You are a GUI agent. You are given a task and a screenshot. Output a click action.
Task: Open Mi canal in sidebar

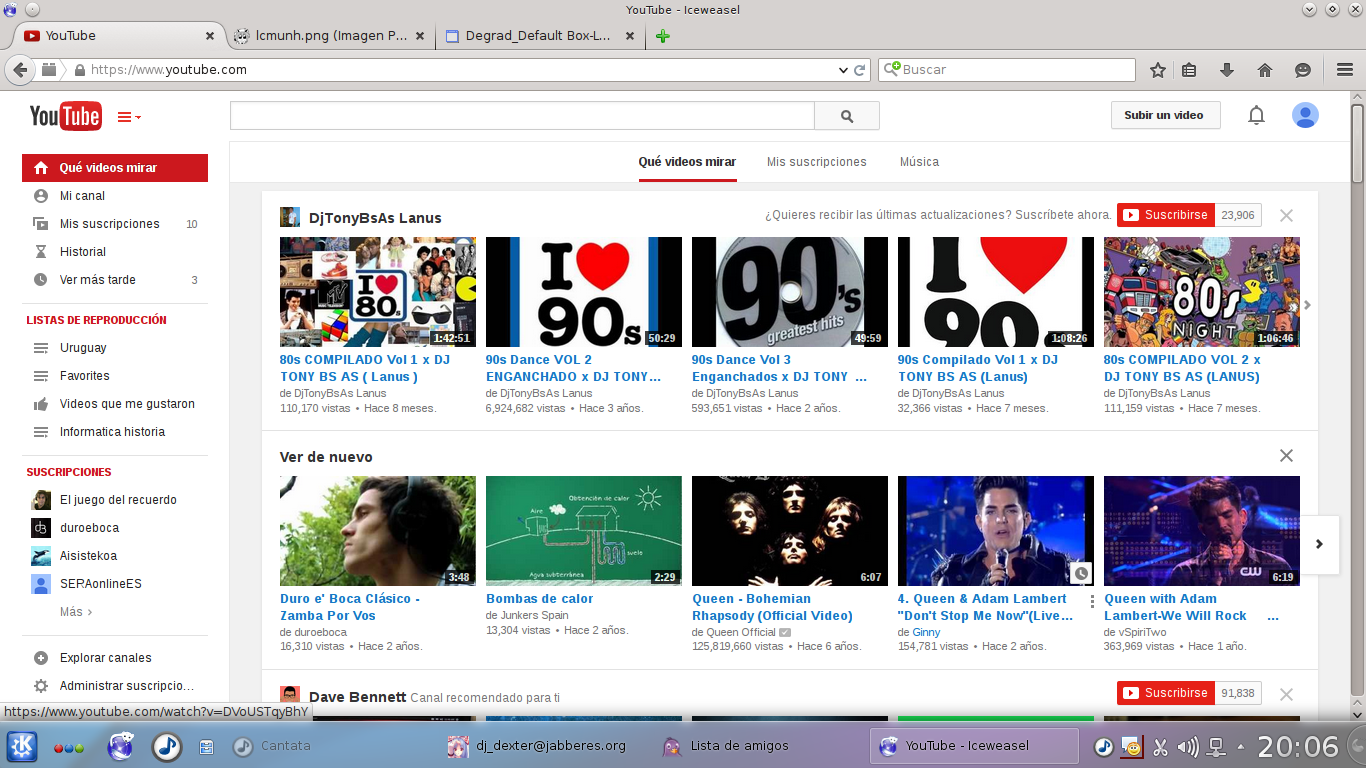coord(115,196)
